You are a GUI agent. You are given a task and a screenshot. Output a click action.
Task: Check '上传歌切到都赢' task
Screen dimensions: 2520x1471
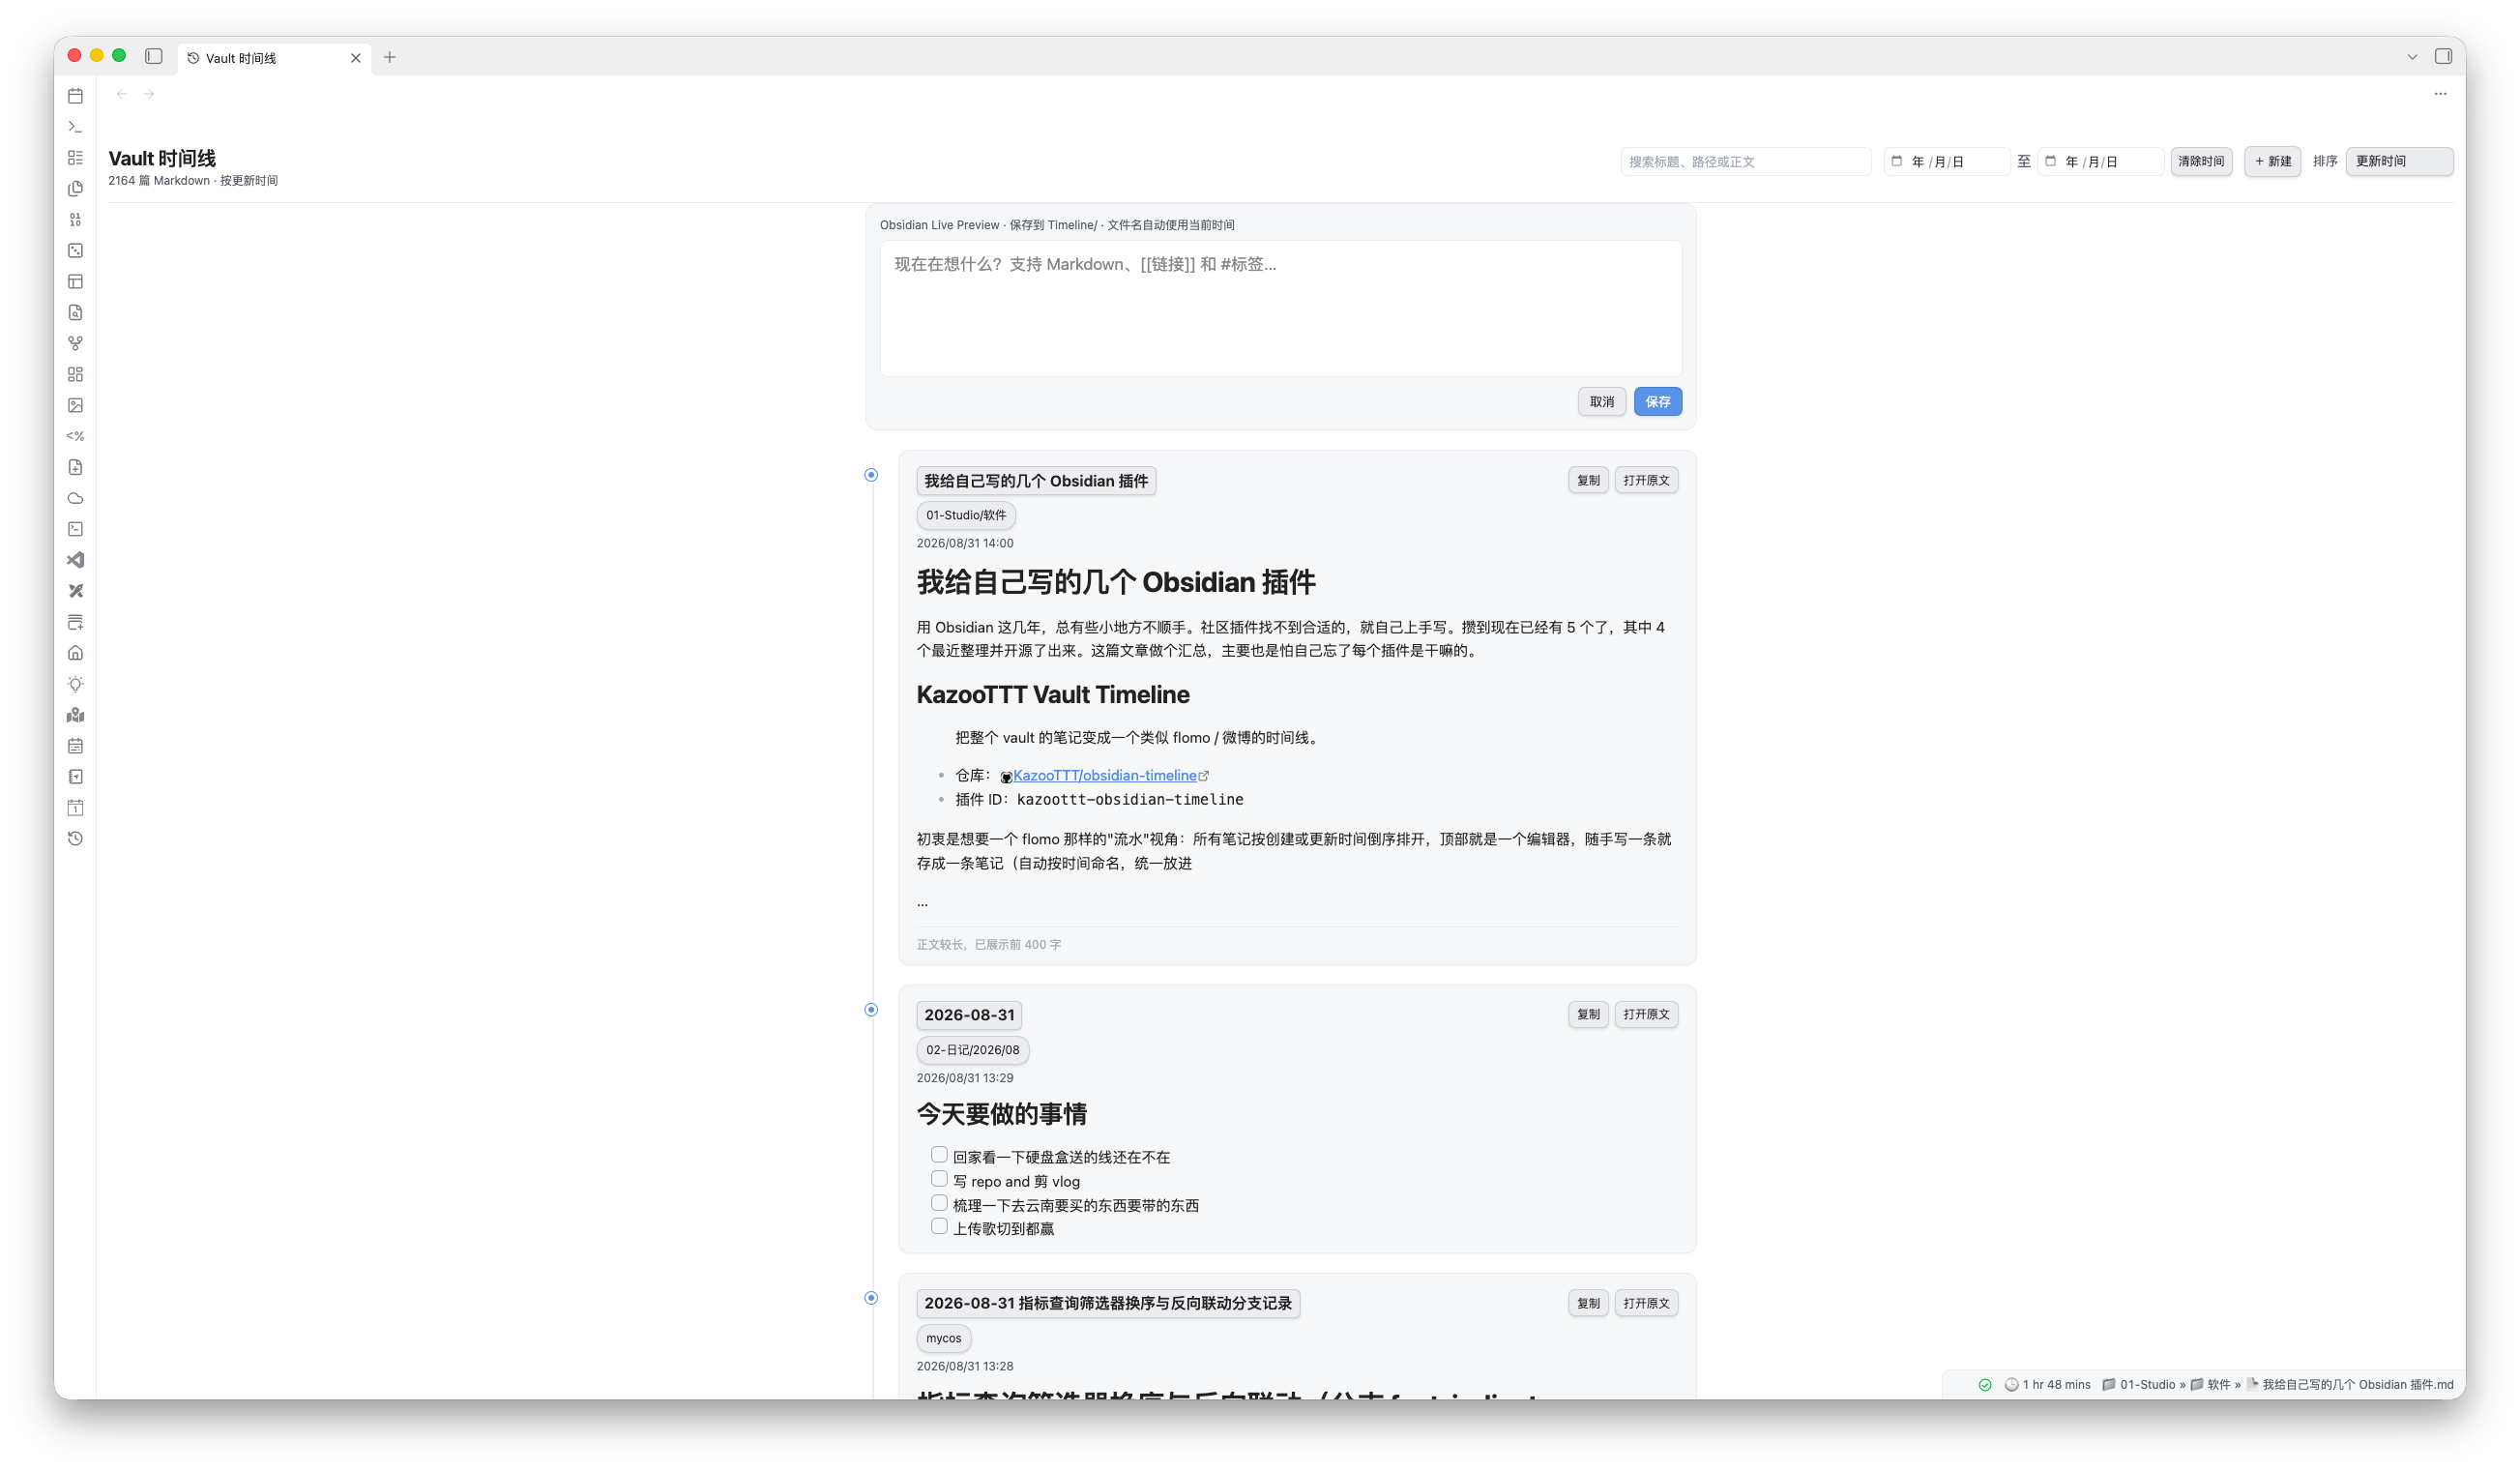939,1227
